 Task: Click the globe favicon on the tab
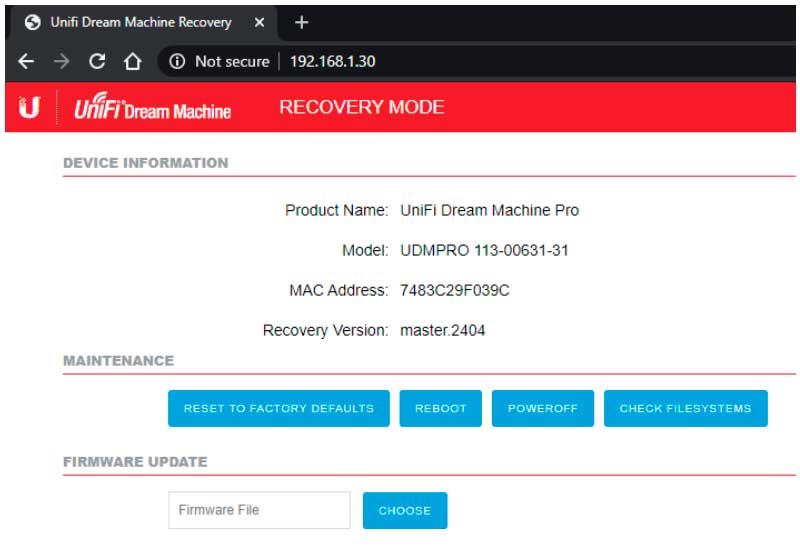[x=33, y=22]
